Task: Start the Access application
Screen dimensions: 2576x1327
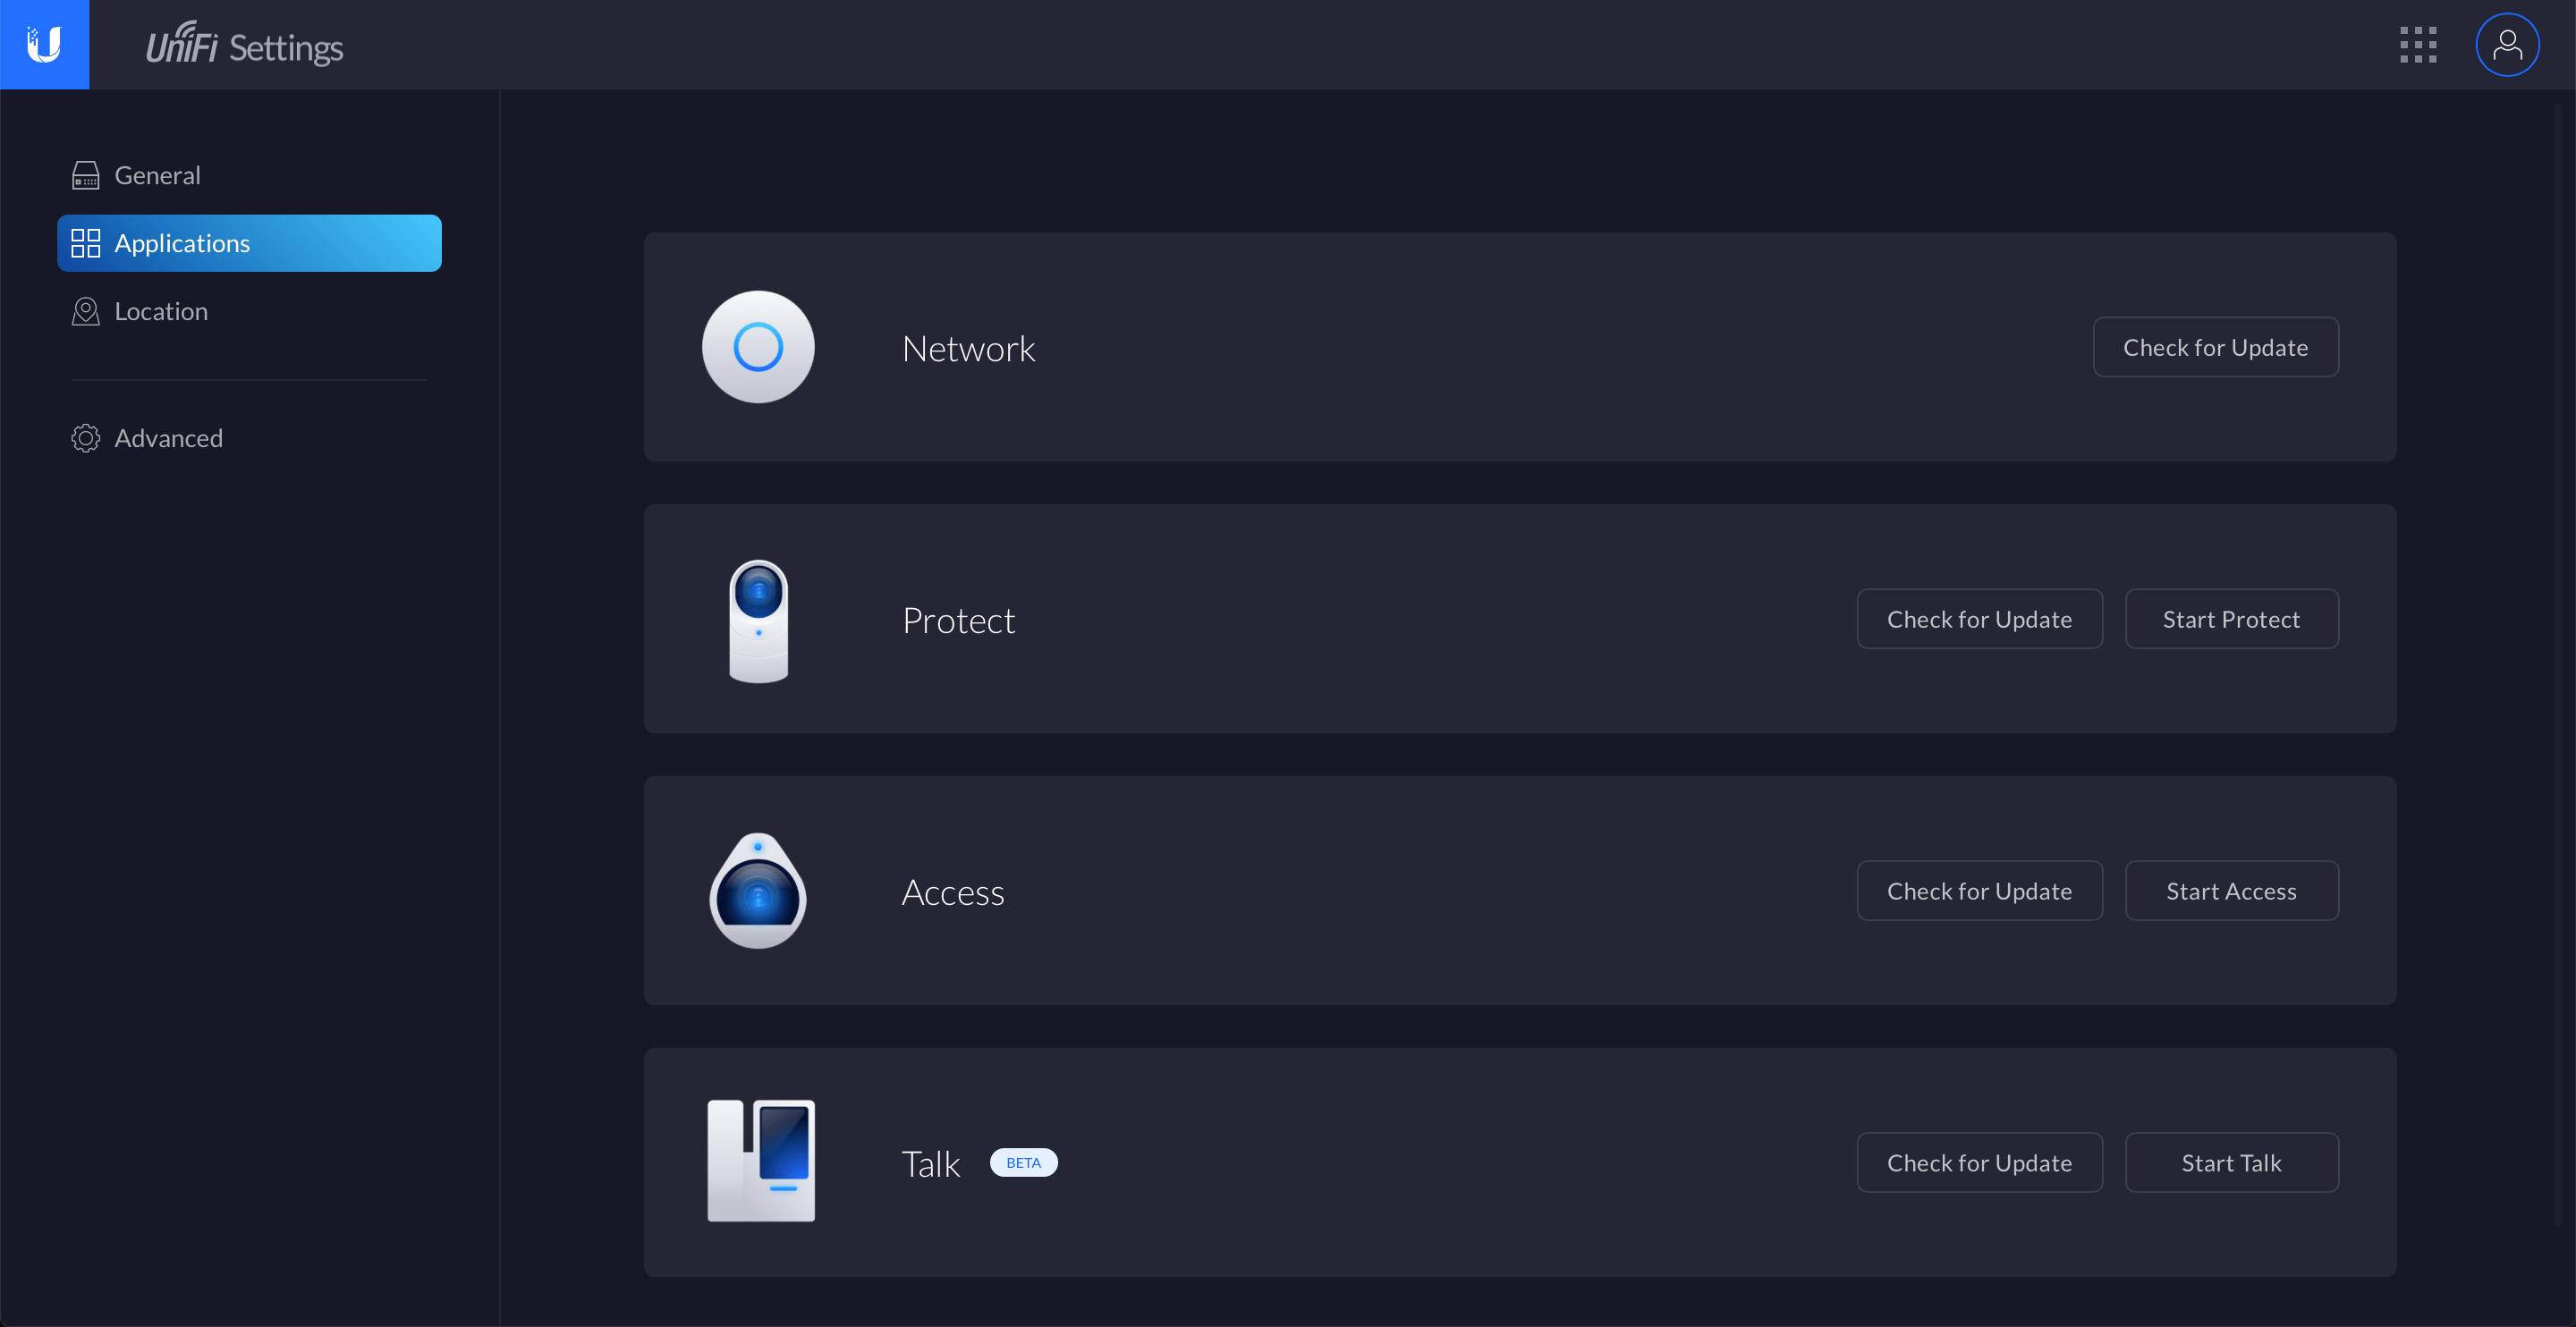Action: tap(2232, 890)
